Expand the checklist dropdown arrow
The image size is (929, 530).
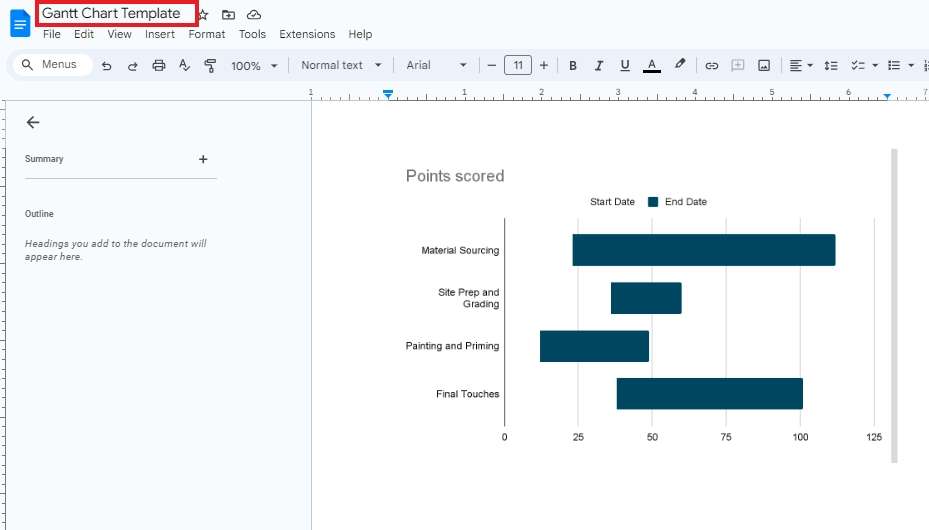[874, 66]
